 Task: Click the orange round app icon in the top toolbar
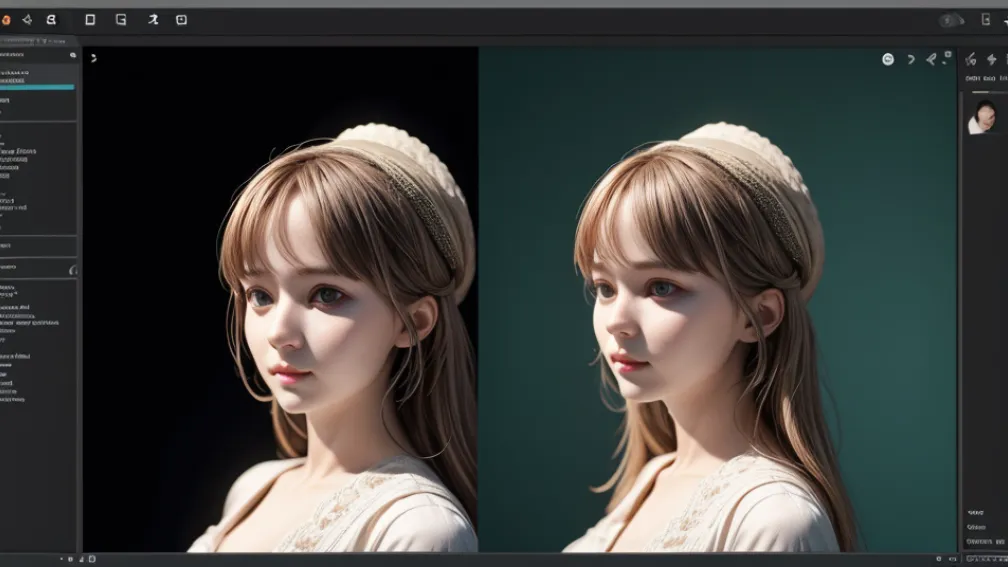(x=6, y=20)
